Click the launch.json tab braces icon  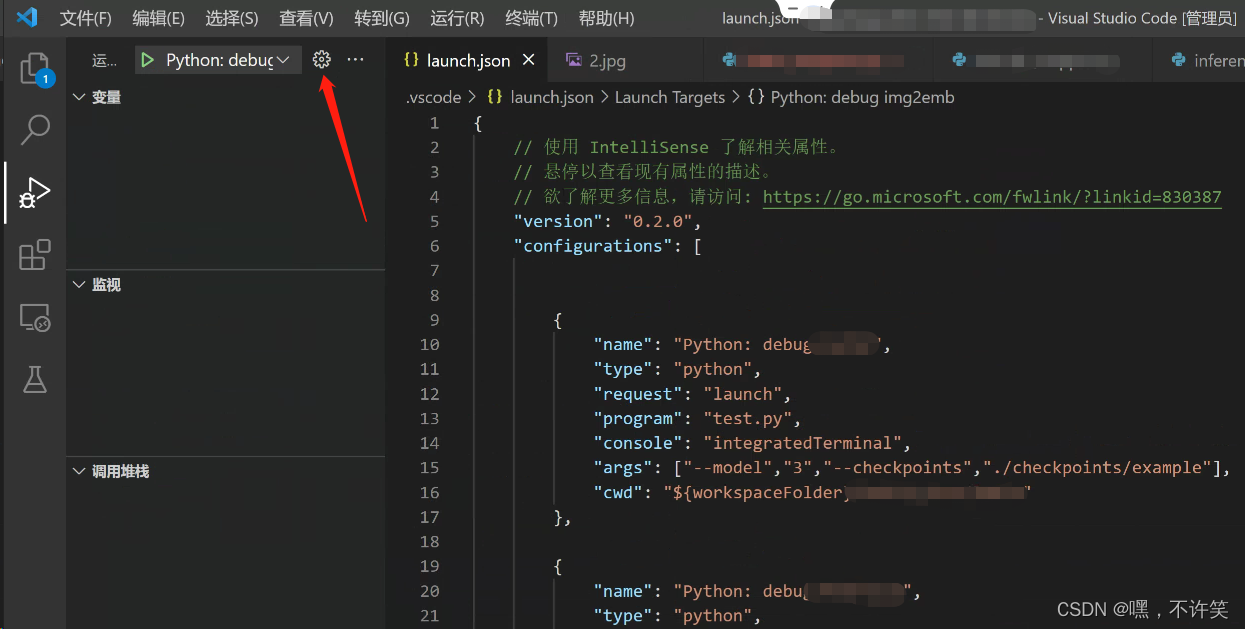[411, 61]
